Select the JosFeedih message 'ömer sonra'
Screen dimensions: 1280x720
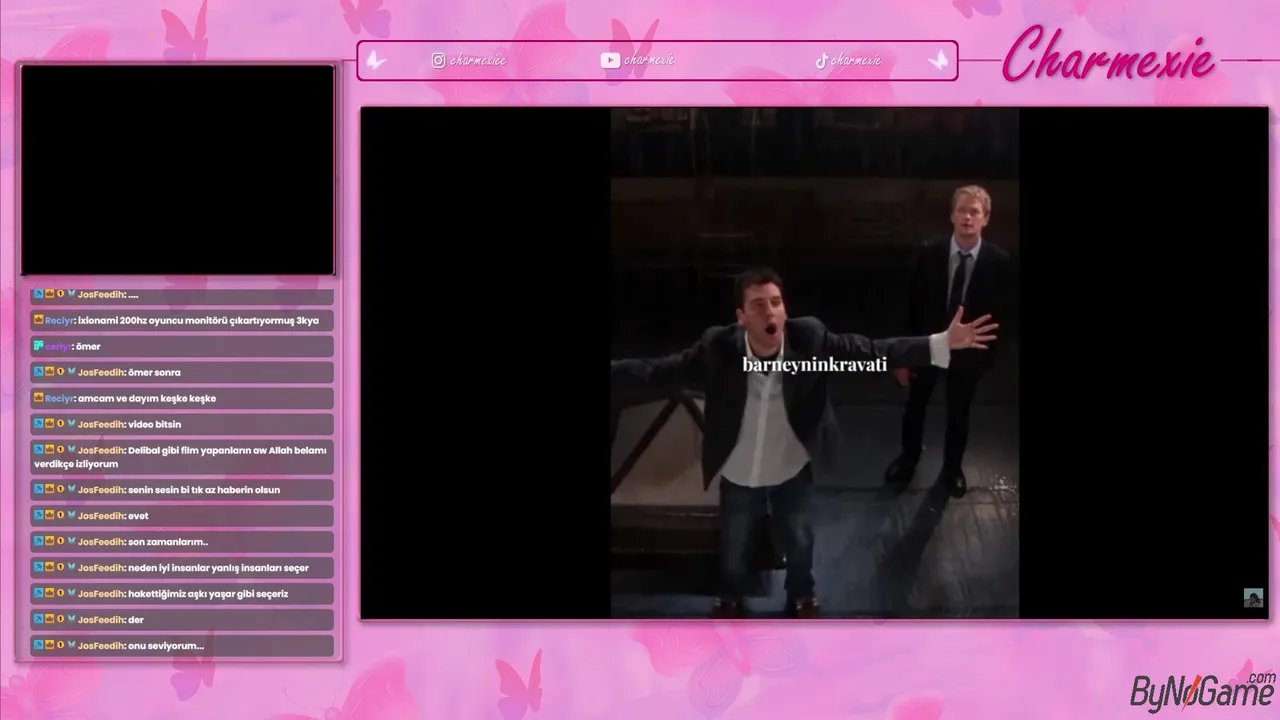[182, 372]
